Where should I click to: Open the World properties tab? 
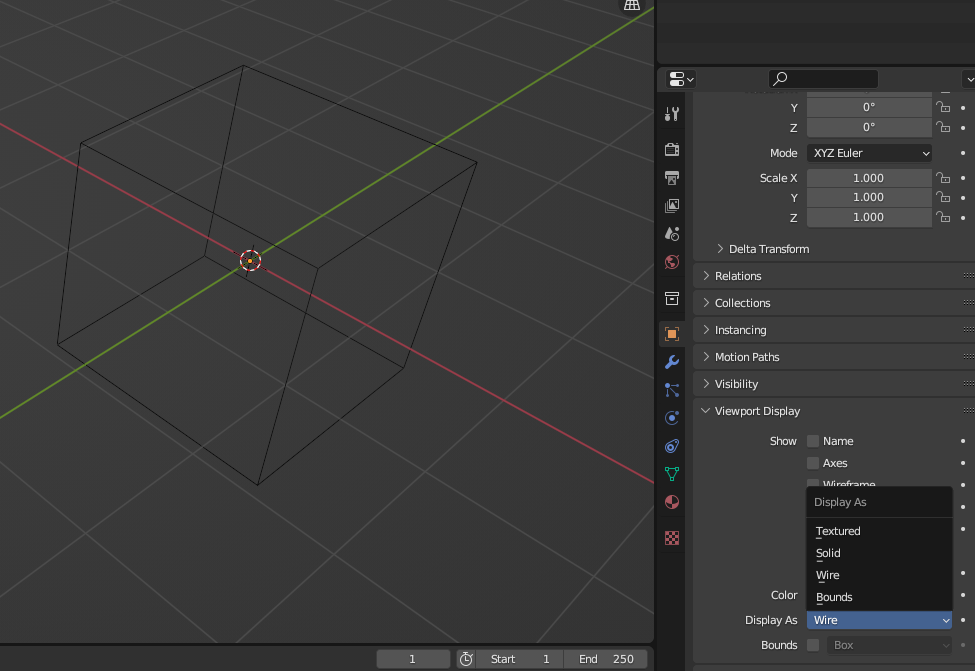[672, 262]
